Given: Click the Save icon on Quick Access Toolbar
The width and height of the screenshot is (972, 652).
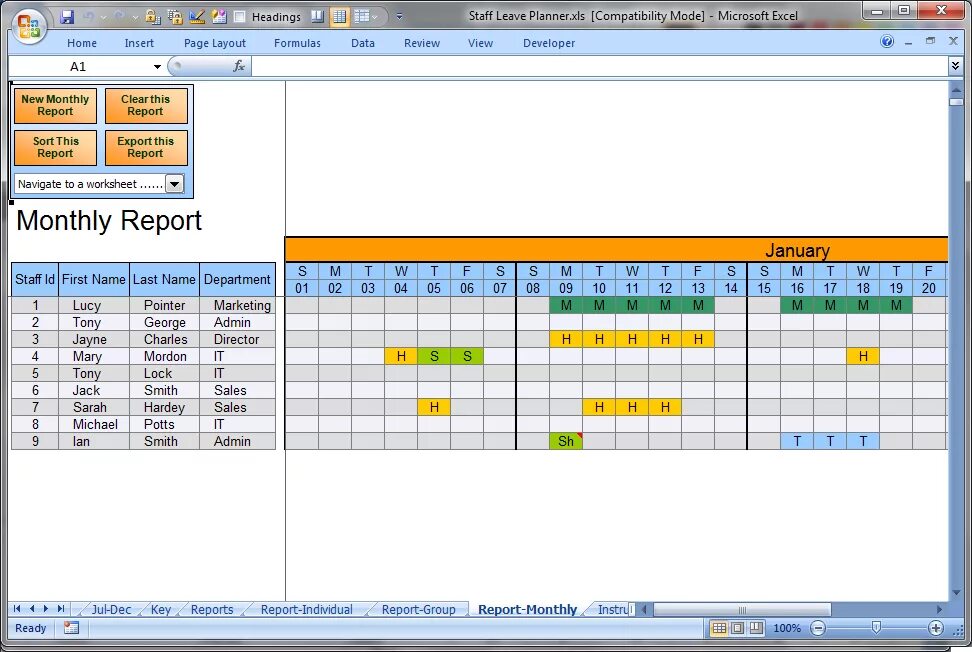Looking at the screenshot, I should coord(67,15).
